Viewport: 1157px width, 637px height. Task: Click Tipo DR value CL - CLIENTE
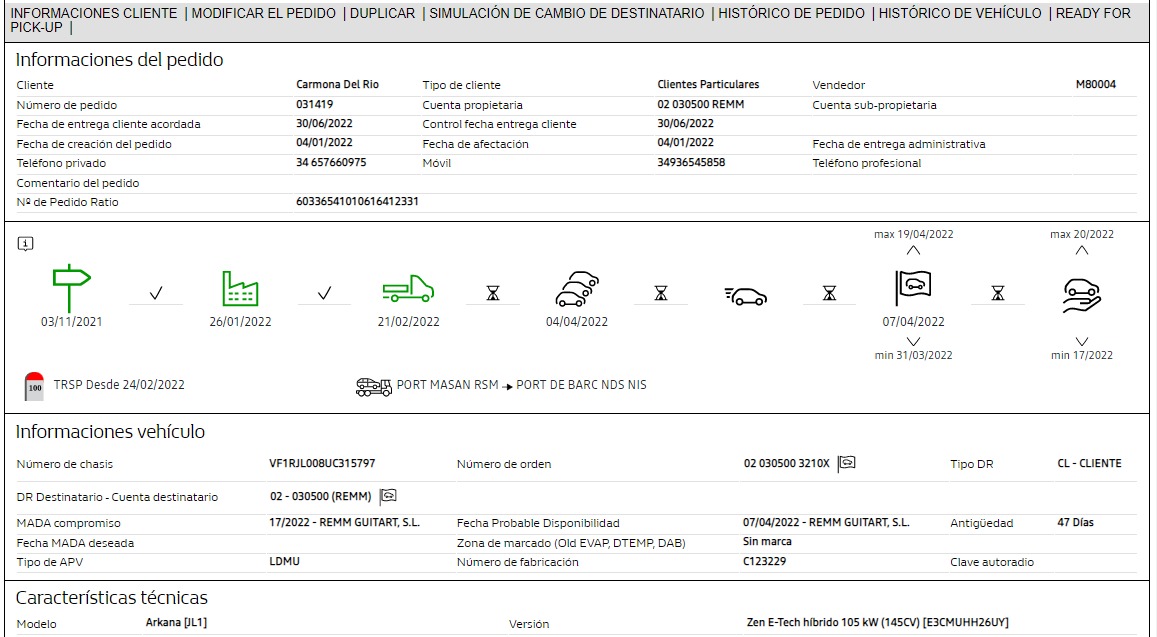coord(1089,463)
